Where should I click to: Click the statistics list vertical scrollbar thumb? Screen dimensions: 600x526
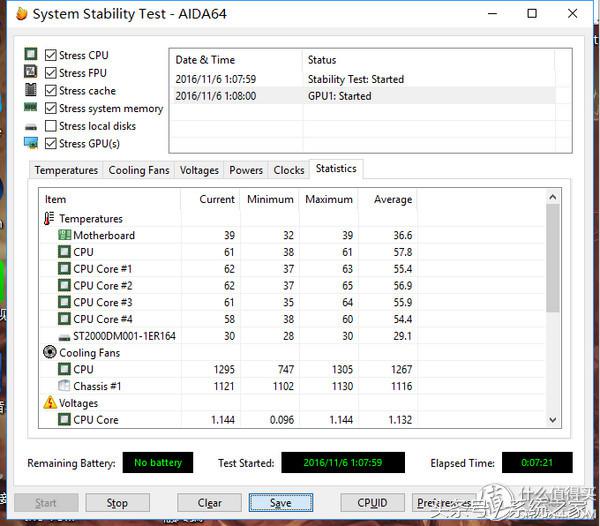tap(552, 258)
